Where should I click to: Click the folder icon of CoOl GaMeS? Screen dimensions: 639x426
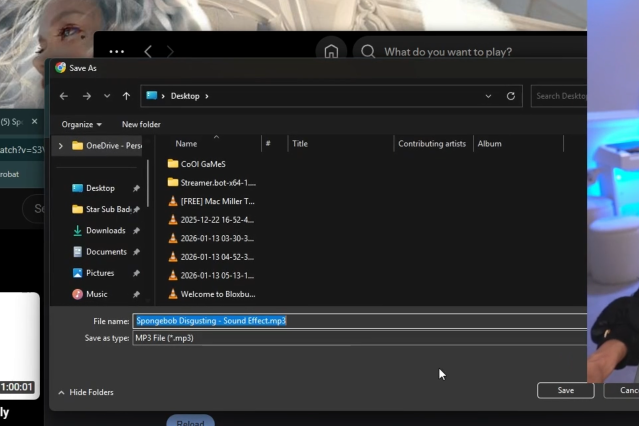pos(173,163)
